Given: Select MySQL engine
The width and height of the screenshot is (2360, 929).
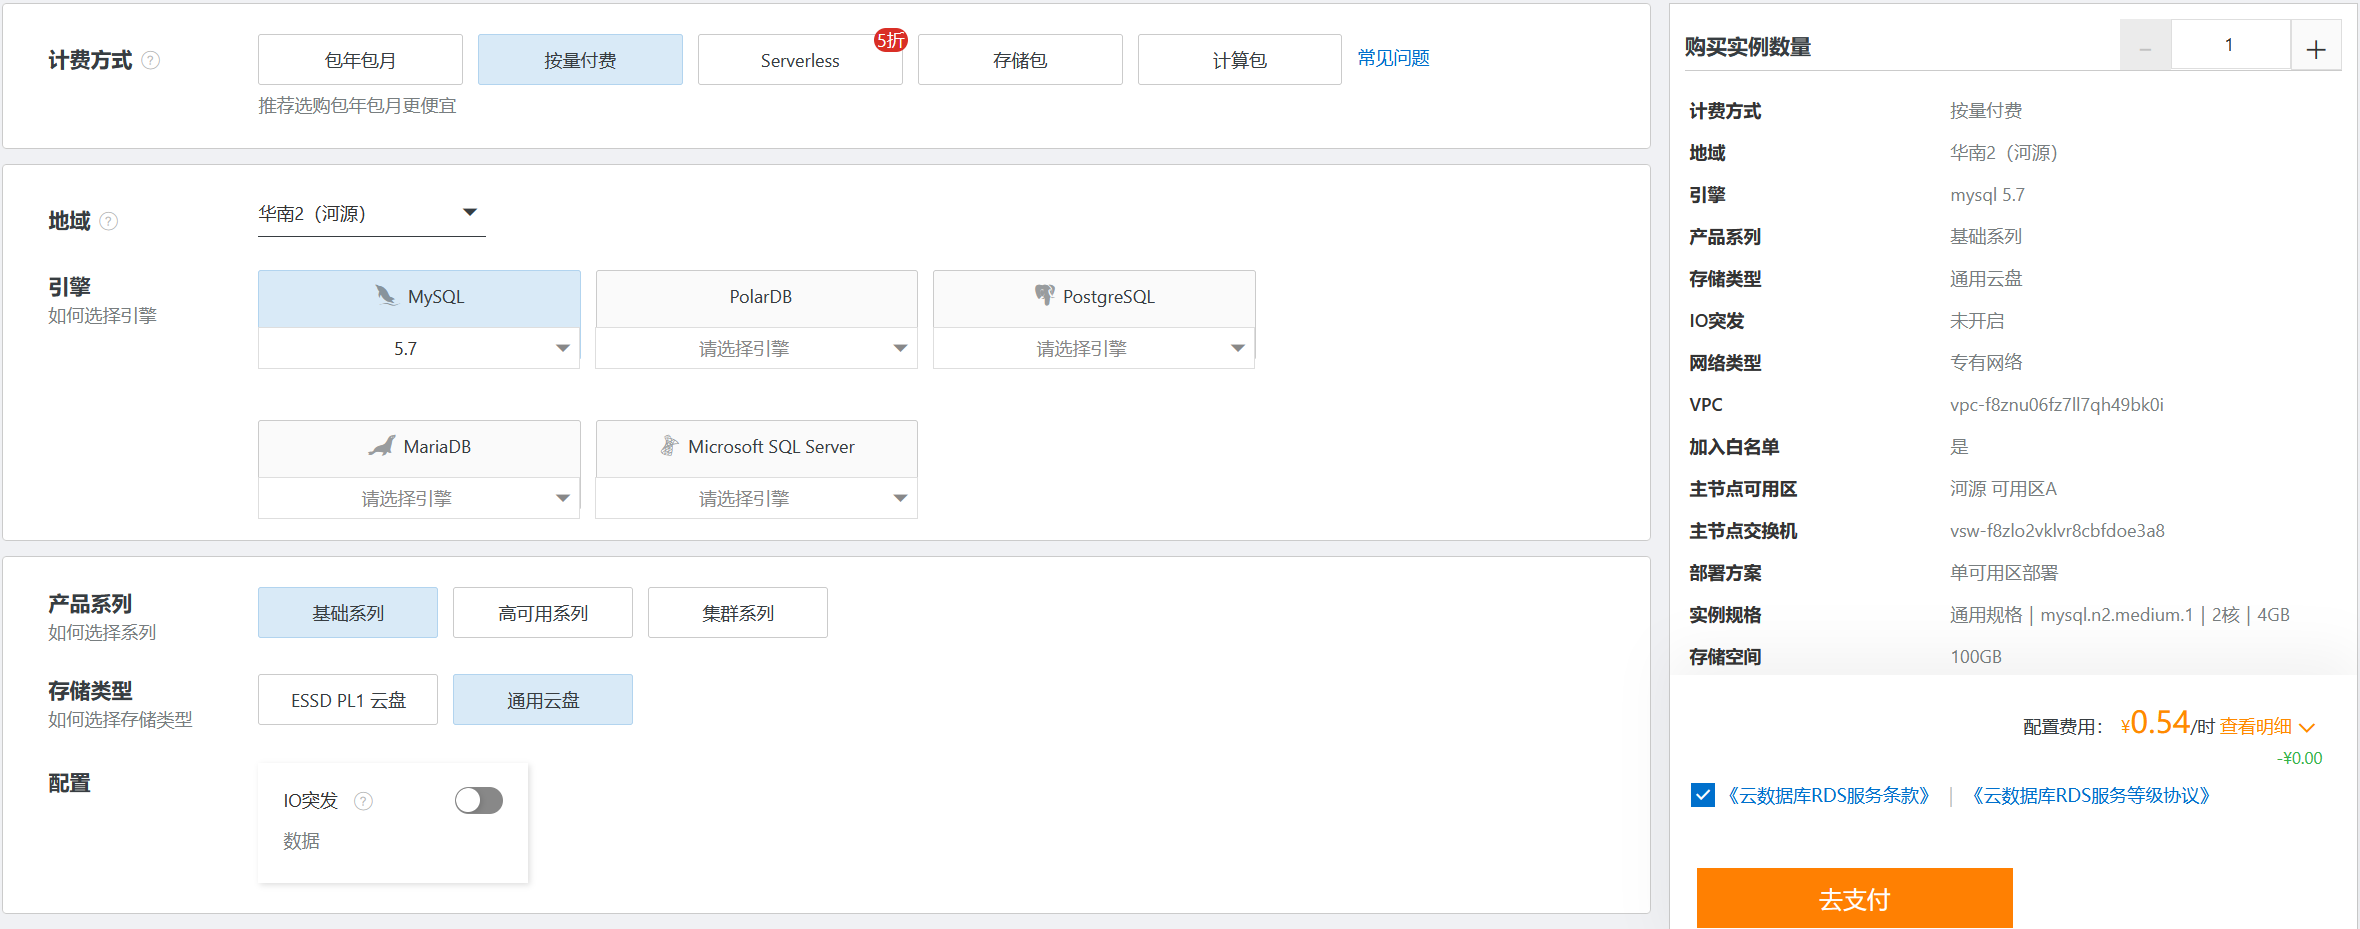Looking at the screenshot, I should [419, 298].
